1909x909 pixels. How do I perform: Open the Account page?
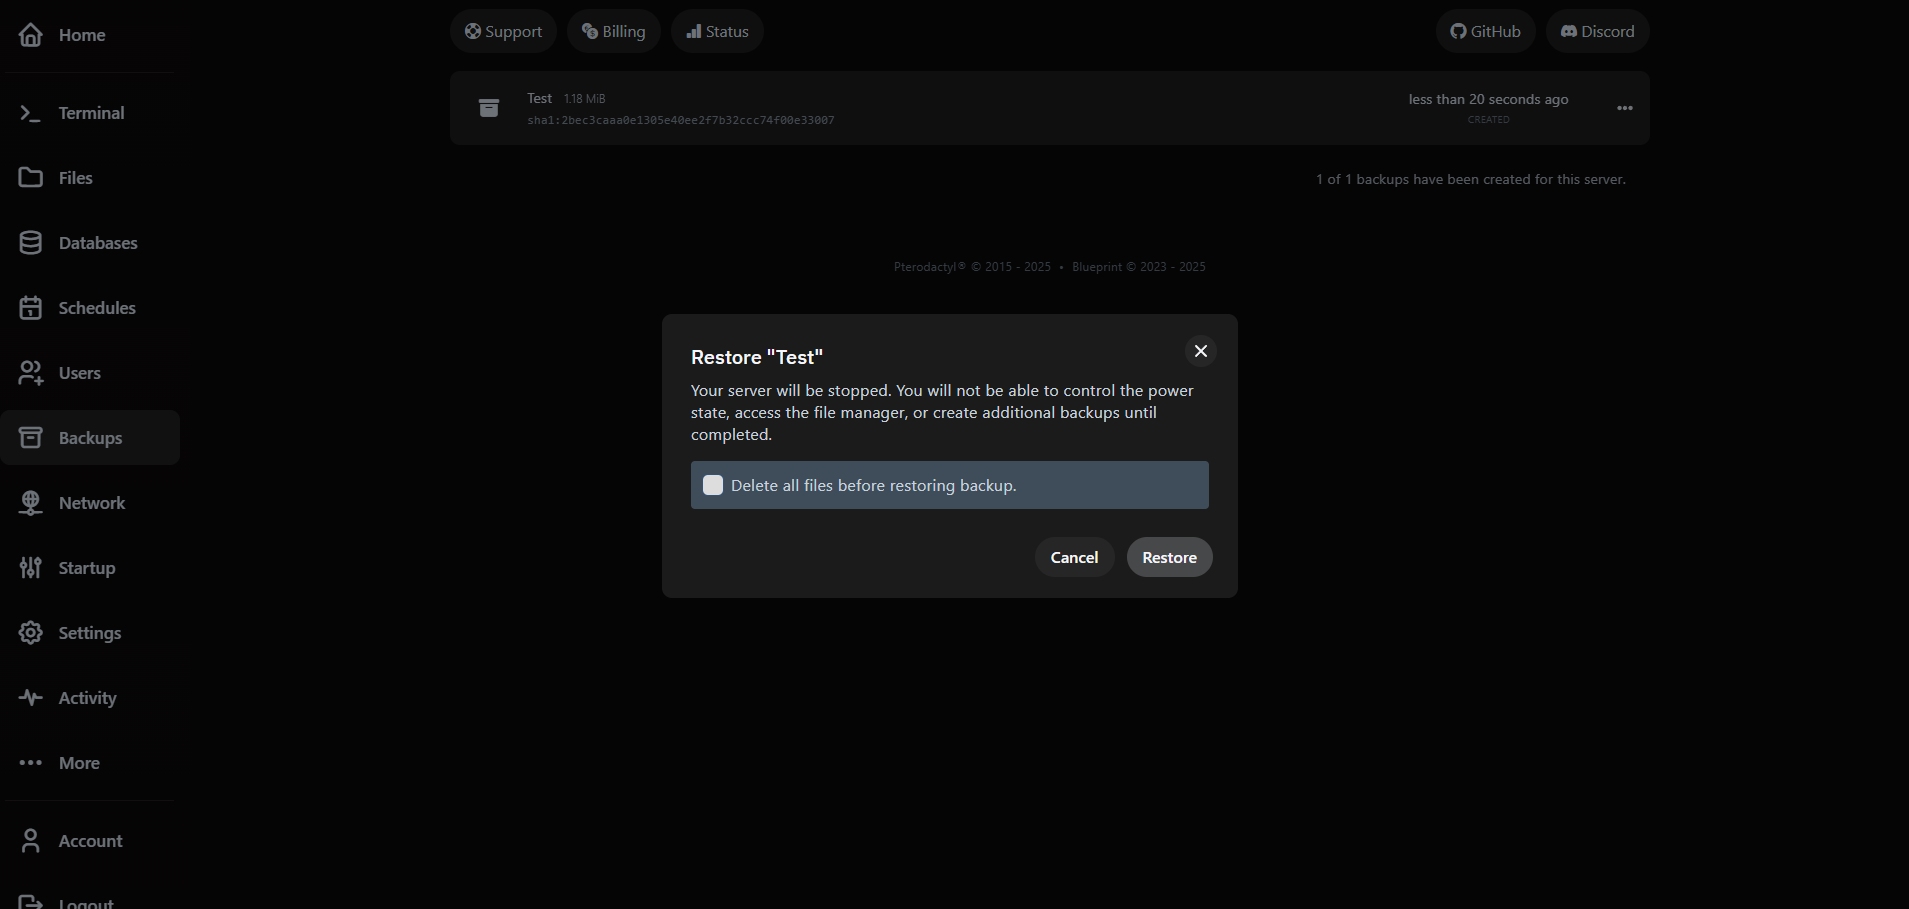(90, 840)
